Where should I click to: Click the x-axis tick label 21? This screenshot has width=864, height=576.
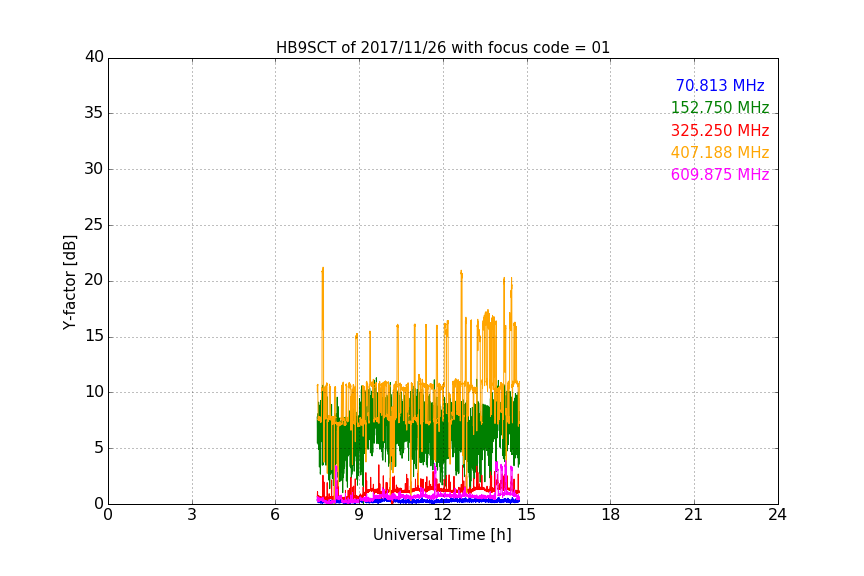(x=693, y=515)
